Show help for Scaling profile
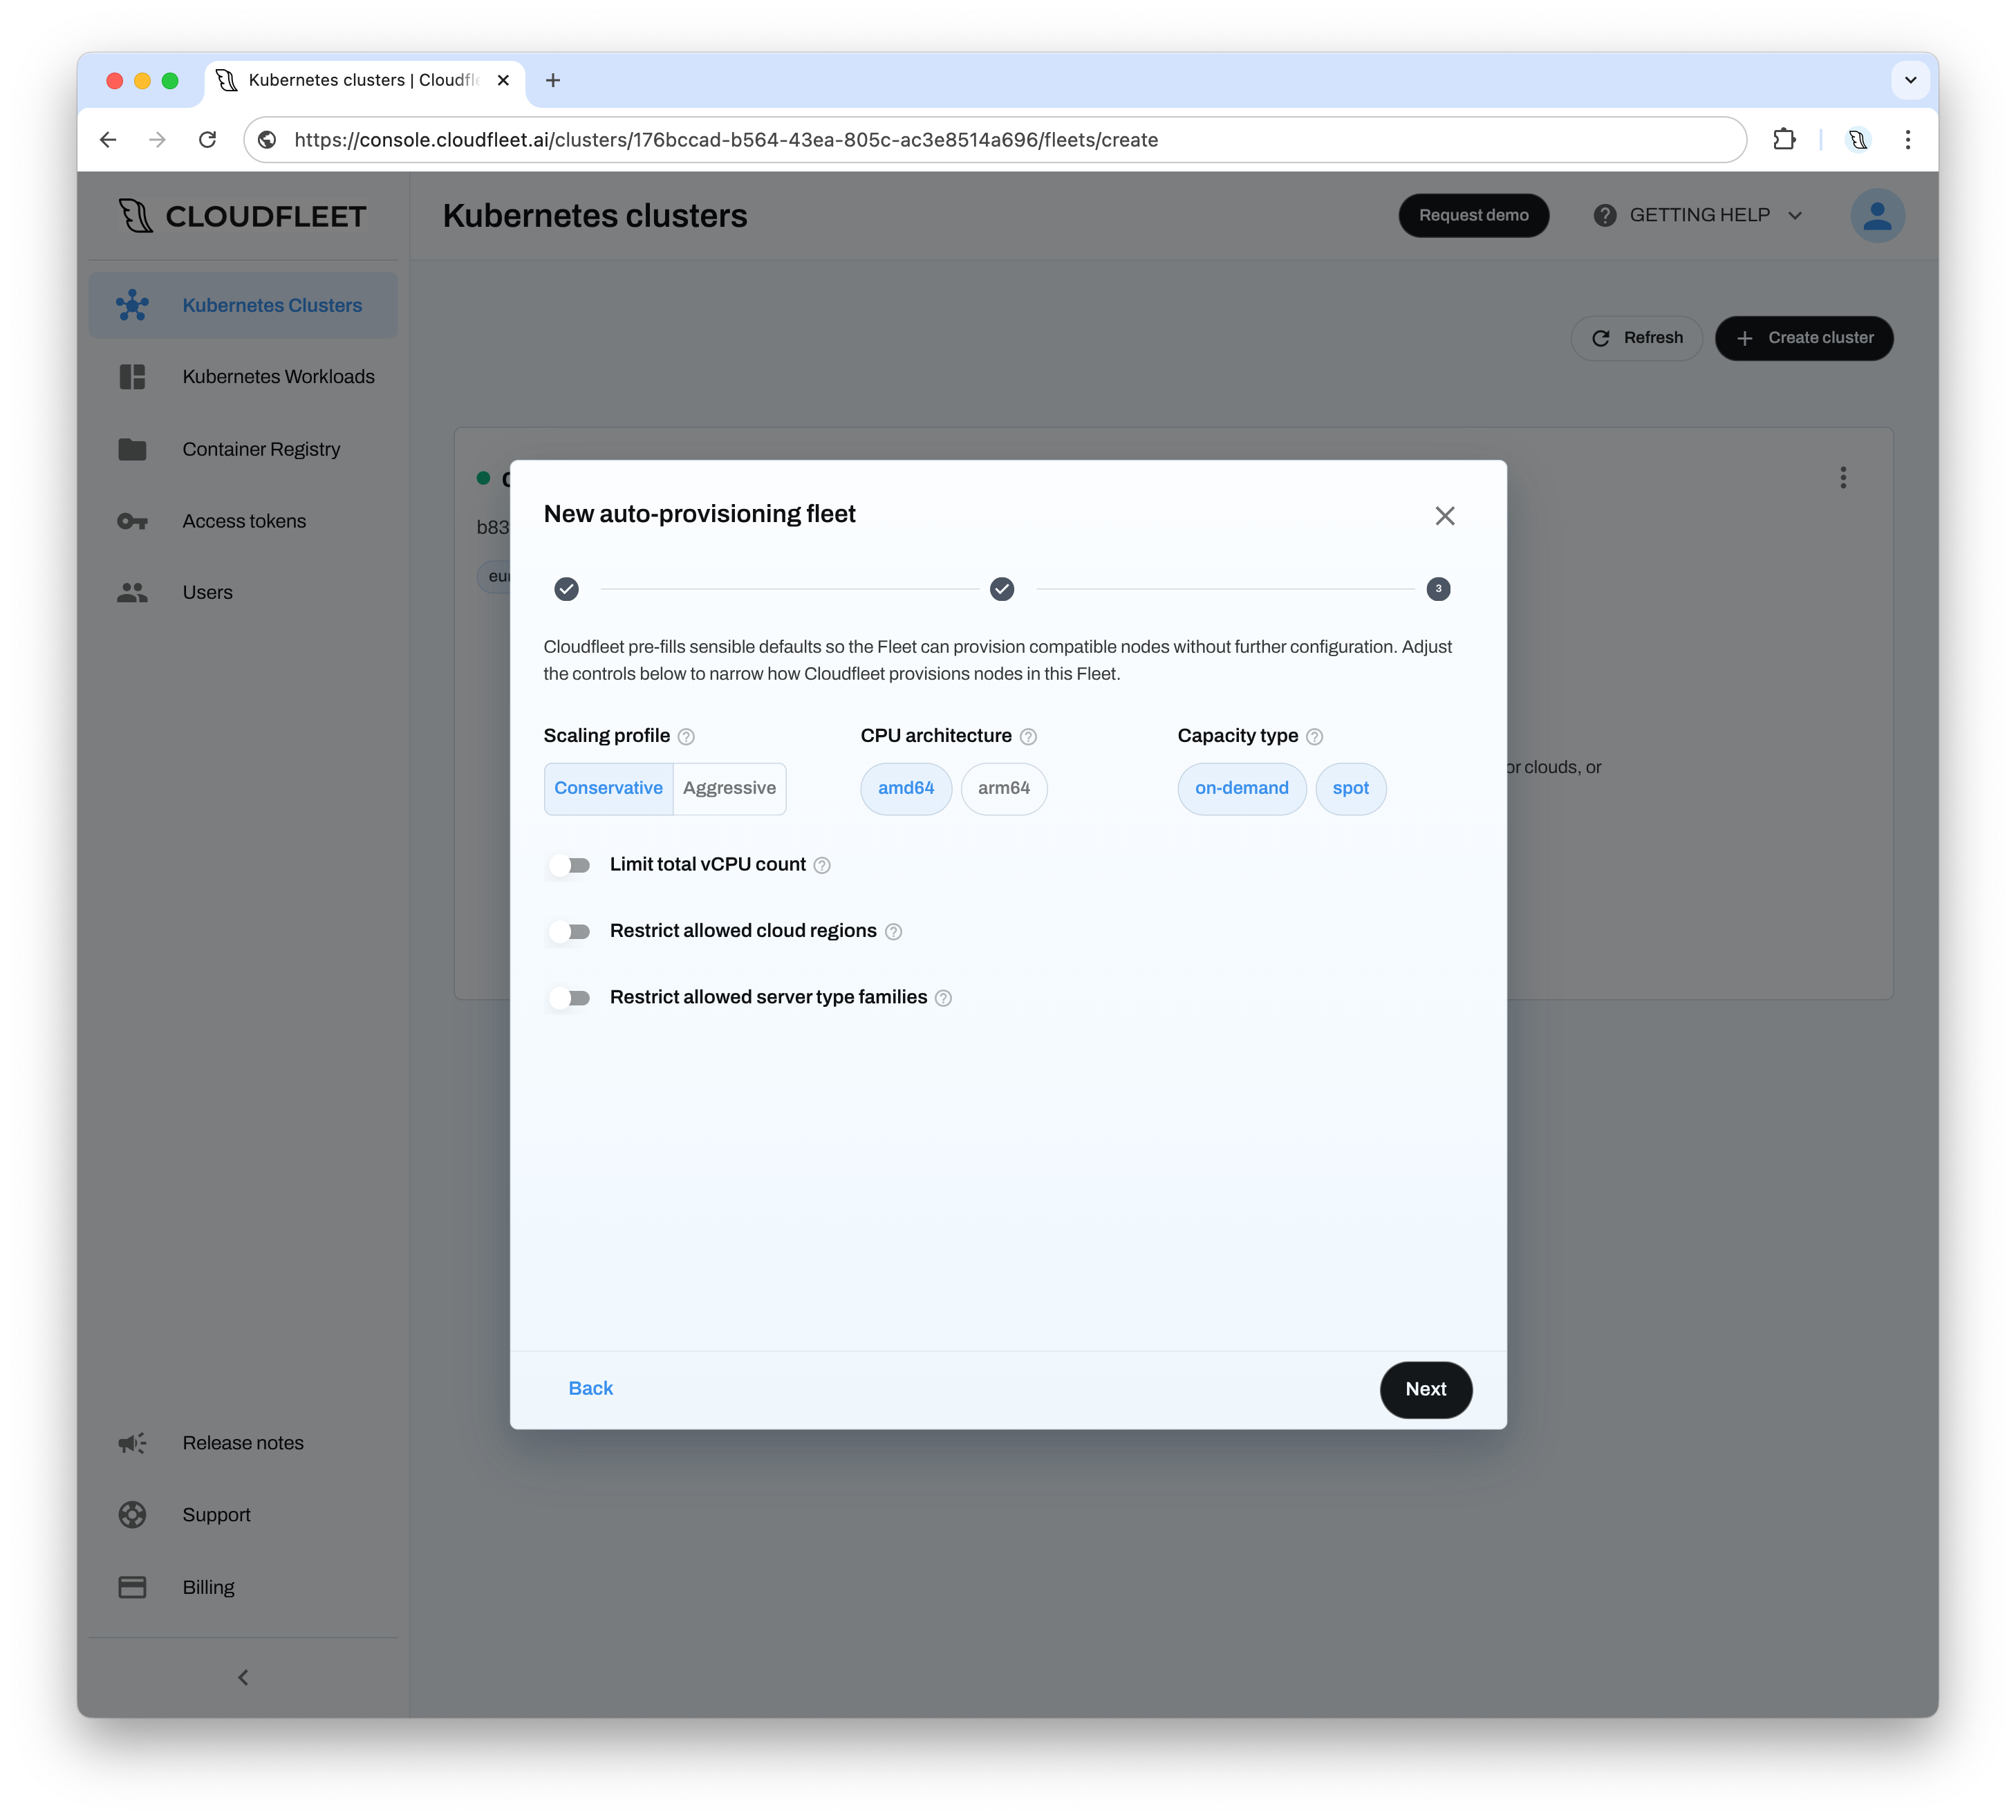 686,737
